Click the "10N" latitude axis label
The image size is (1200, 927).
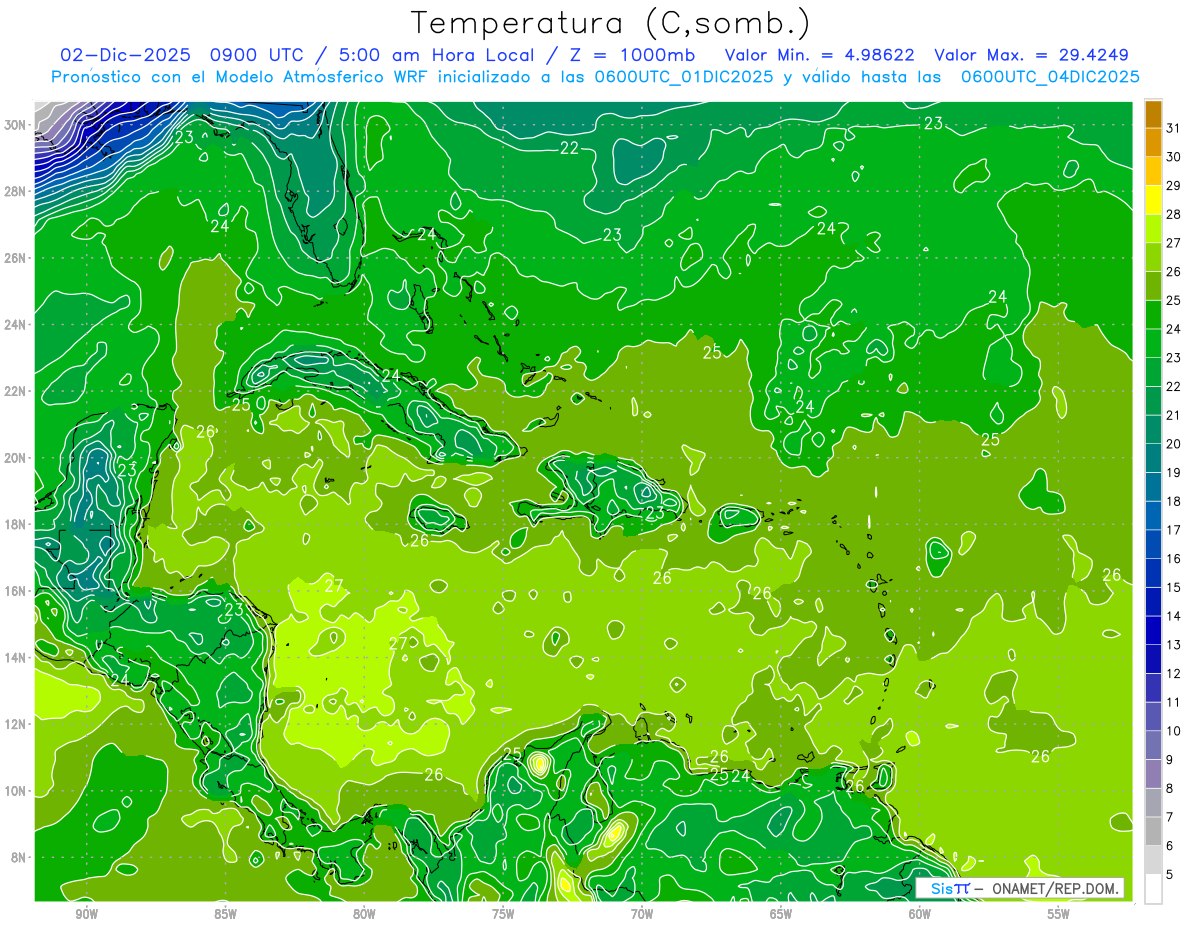pyautogui.click(x=15, y=791)
